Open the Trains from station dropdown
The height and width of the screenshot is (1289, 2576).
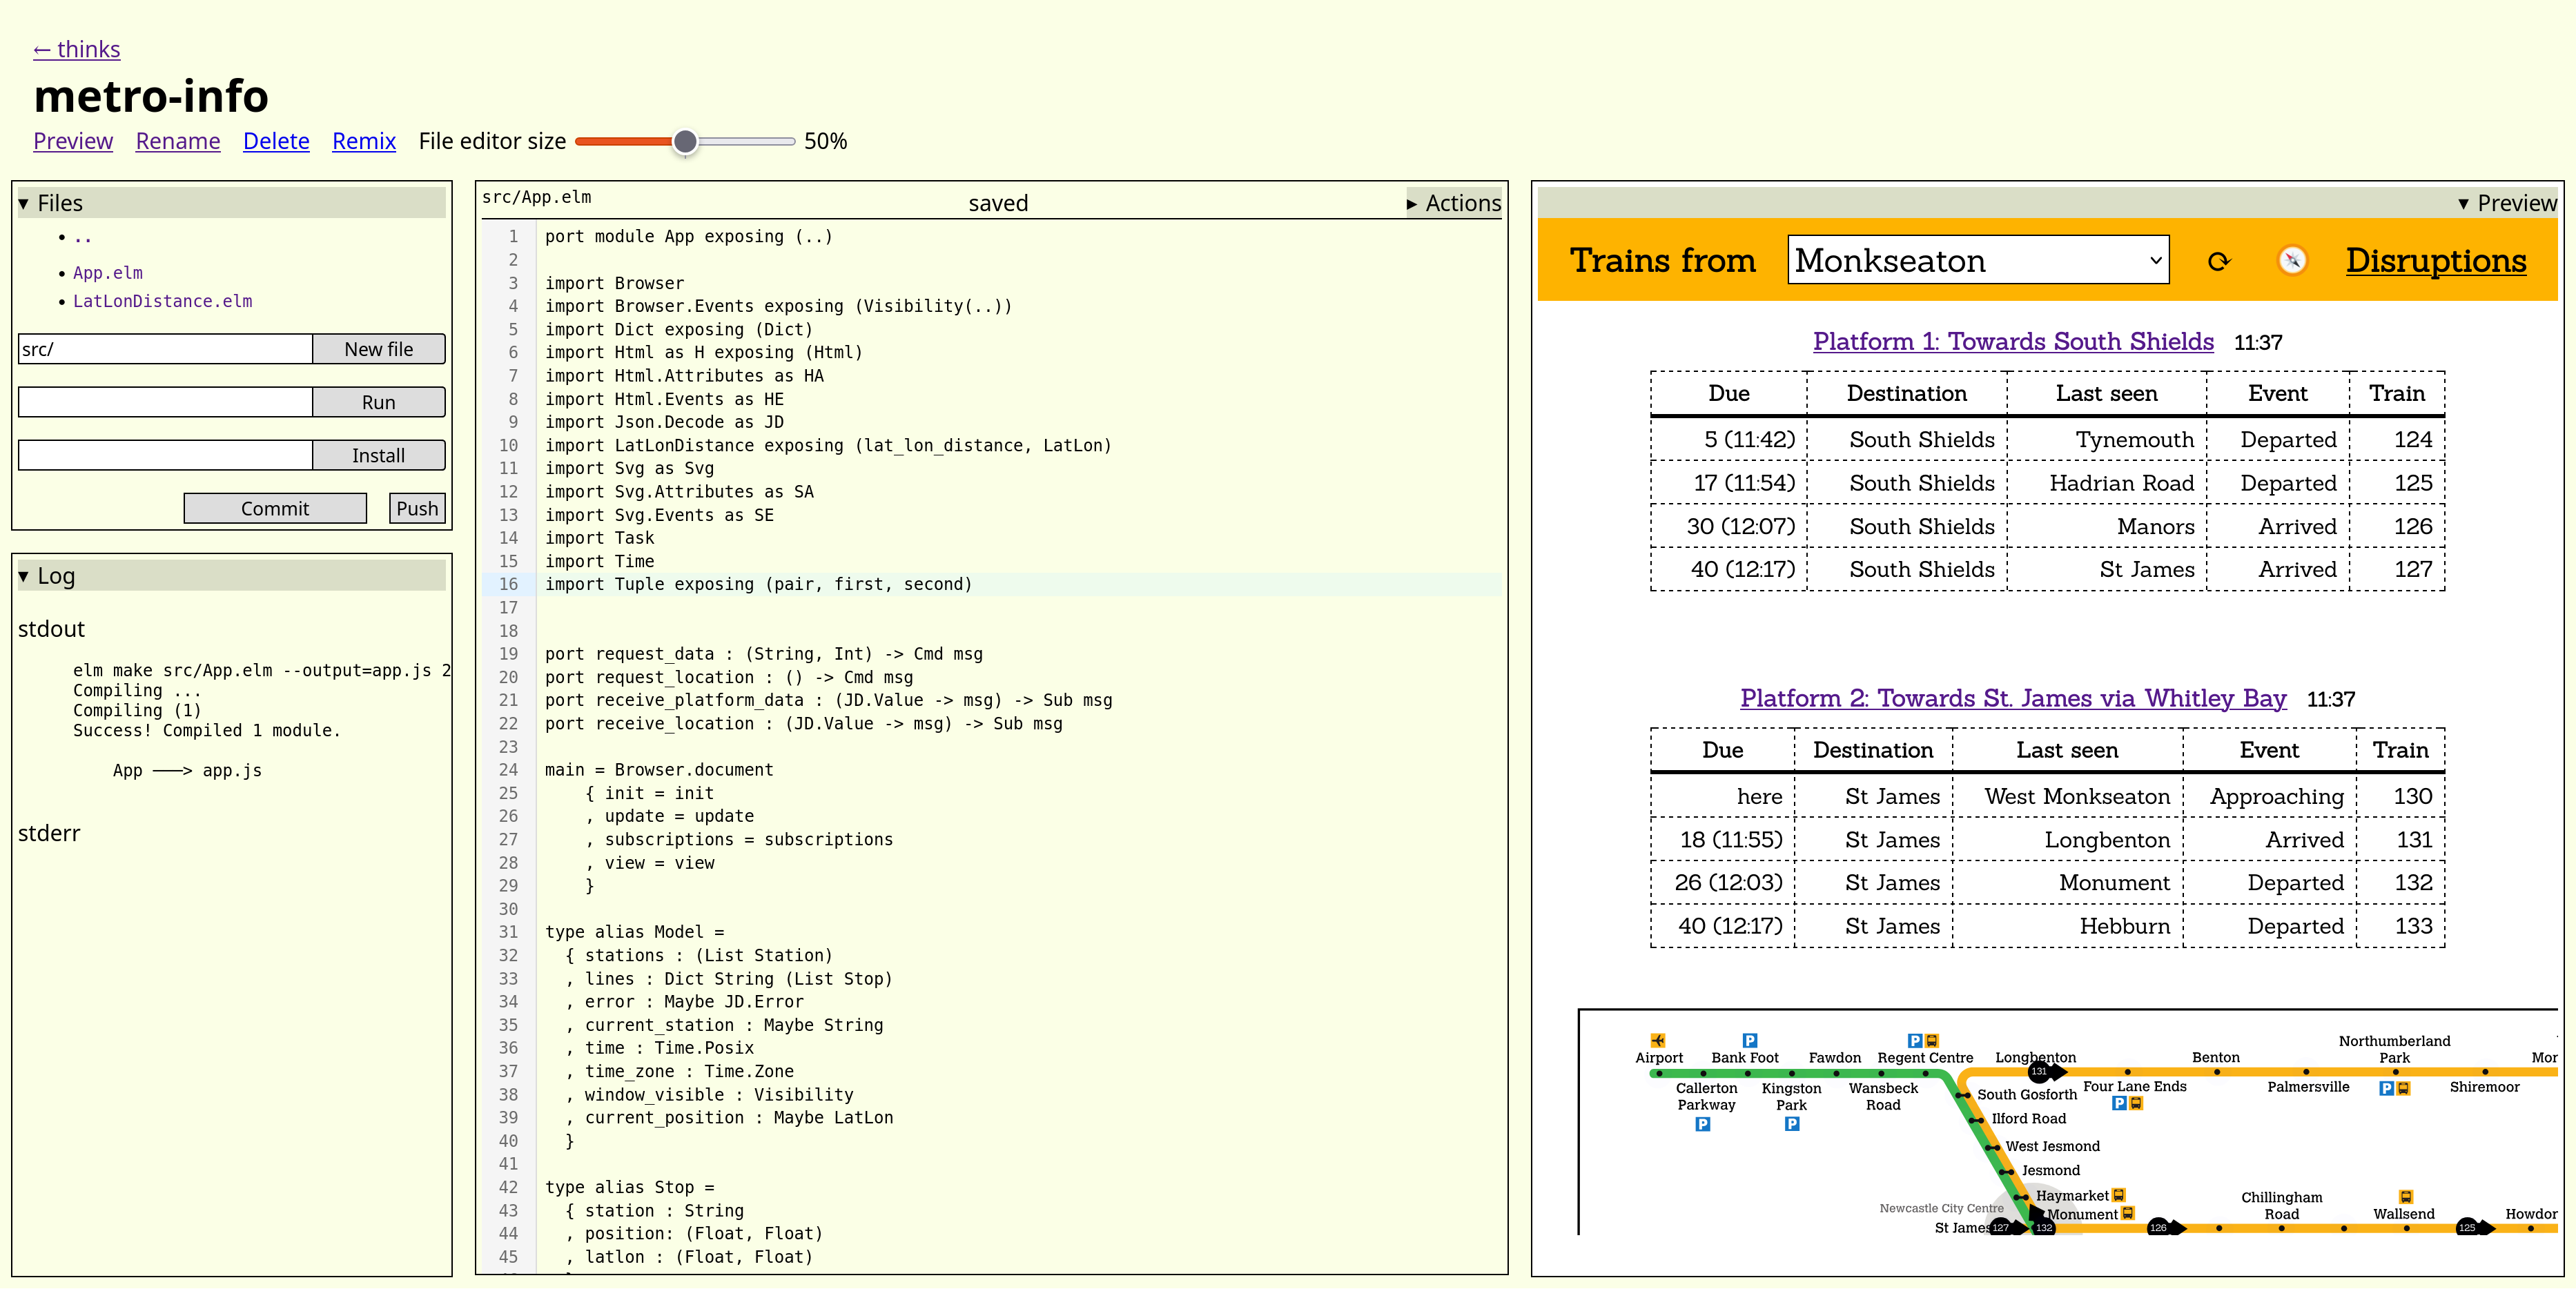coord(1977,261)
